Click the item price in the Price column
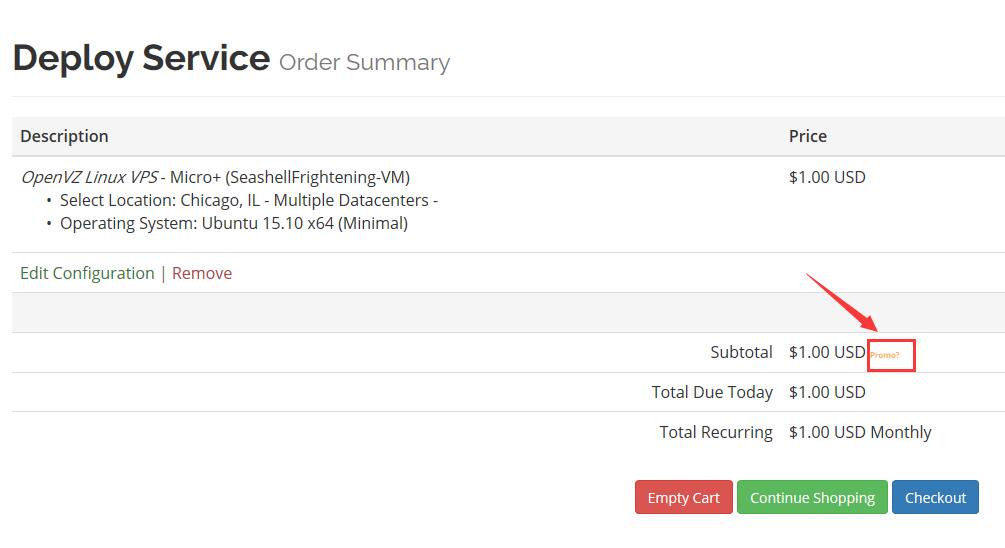This screenshot has height=548, width=1005. [827, 177]
